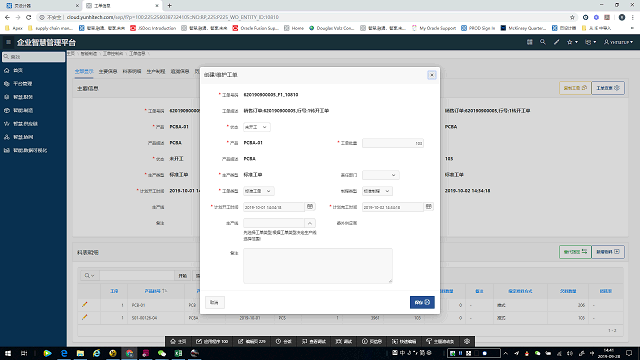This screenshot has height=360, width=640.
Task: Switch to the 主要信息 tab
Action: [108, 71]
